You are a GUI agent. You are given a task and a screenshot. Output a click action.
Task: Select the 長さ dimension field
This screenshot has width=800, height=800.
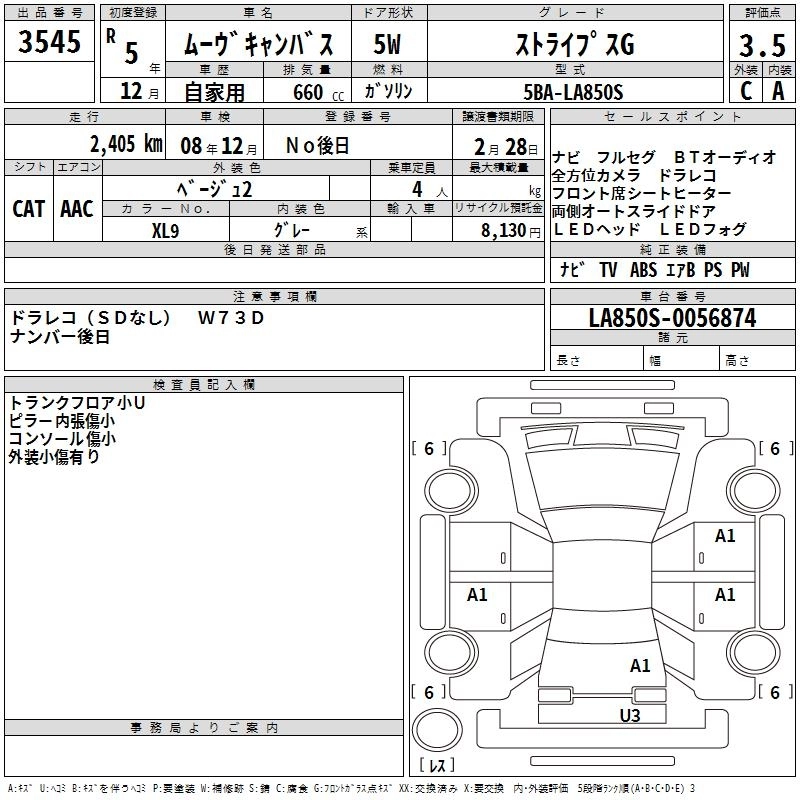pos(597,358)
